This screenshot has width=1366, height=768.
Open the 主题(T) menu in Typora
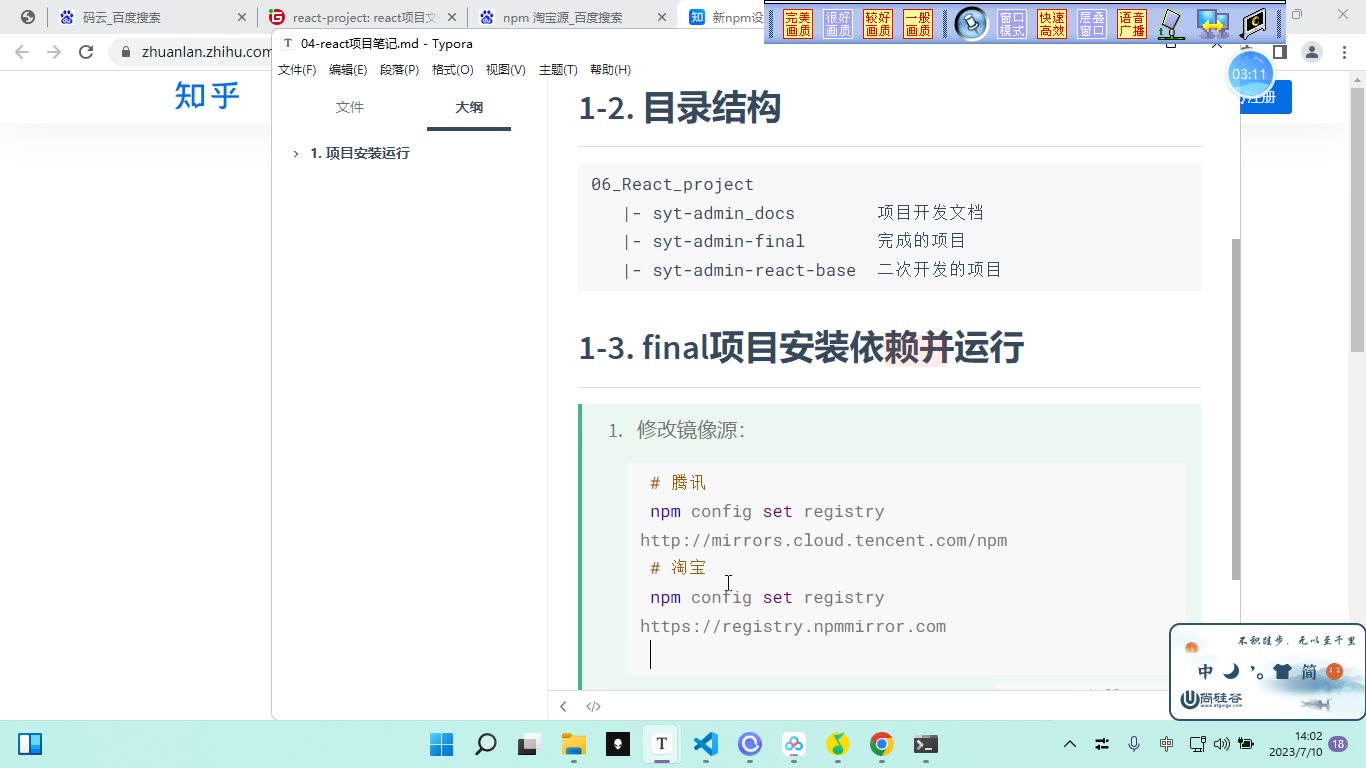(558, 70)
